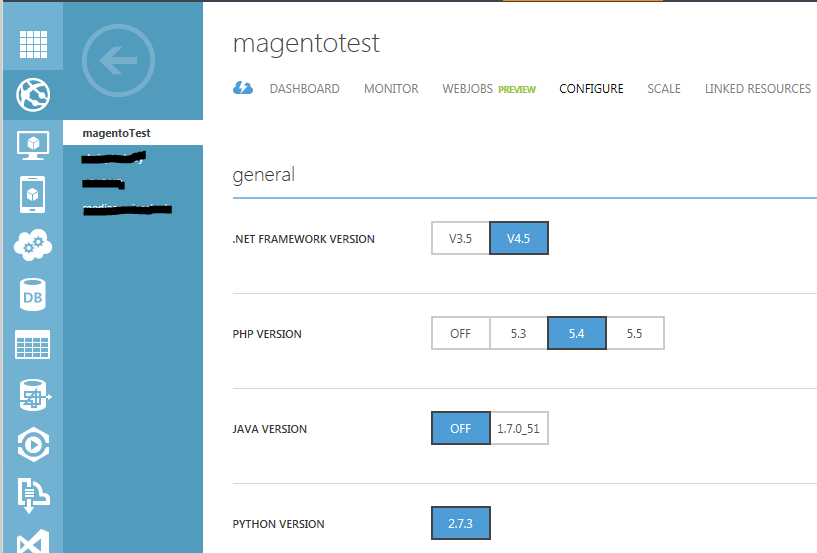Switch to the Monitor tab
Viewport: 817px width, 553px height.
point(391,89)
